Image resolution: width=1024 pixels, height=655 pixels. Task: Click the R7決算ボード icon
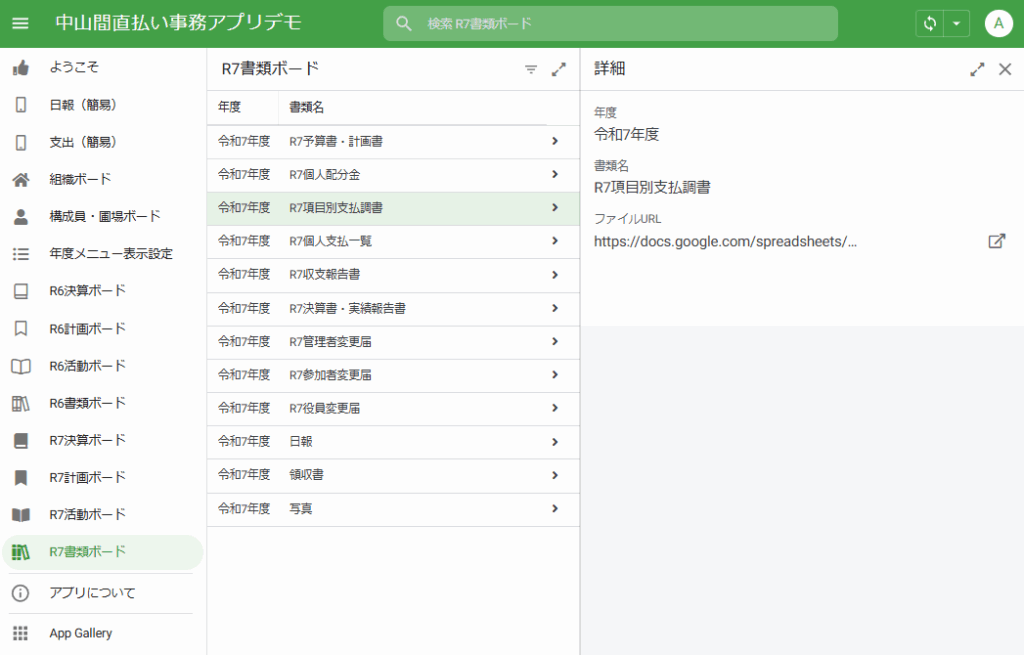[x=21, y=441]
